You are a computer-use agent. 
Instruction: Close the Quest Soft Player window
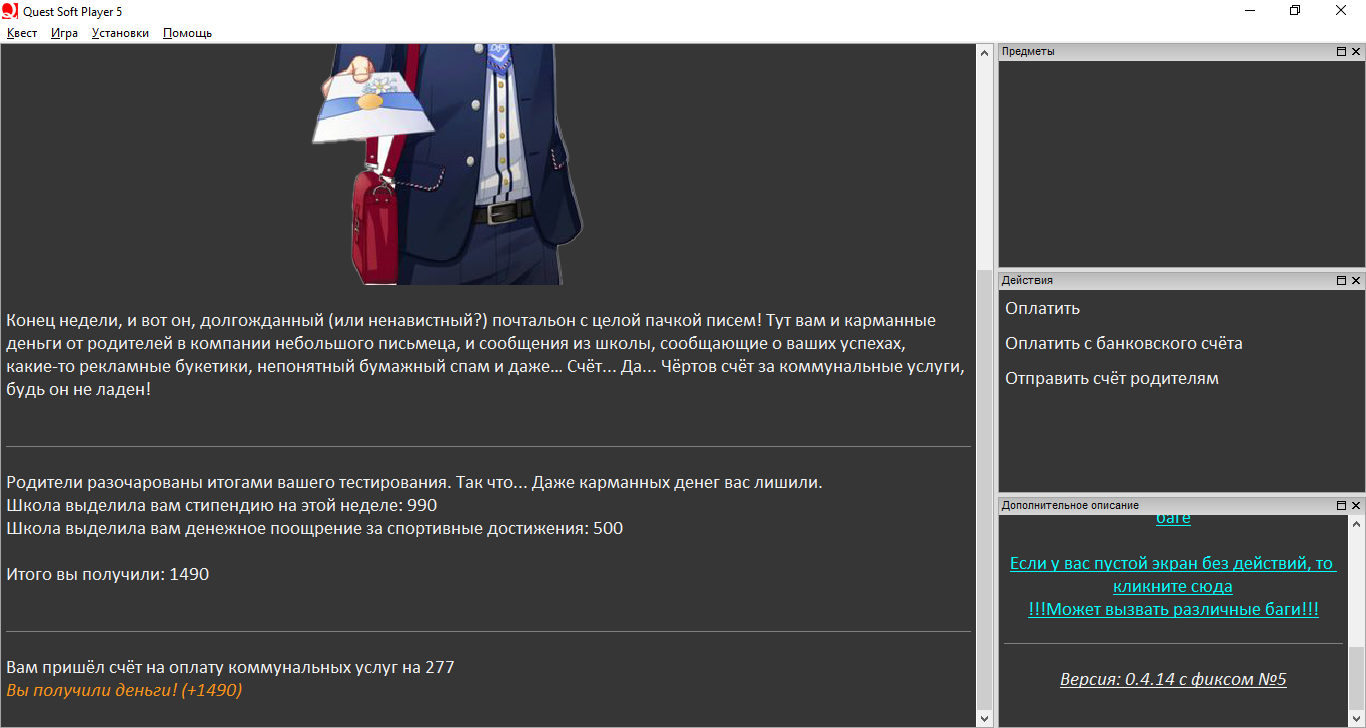click(1342, 10)
